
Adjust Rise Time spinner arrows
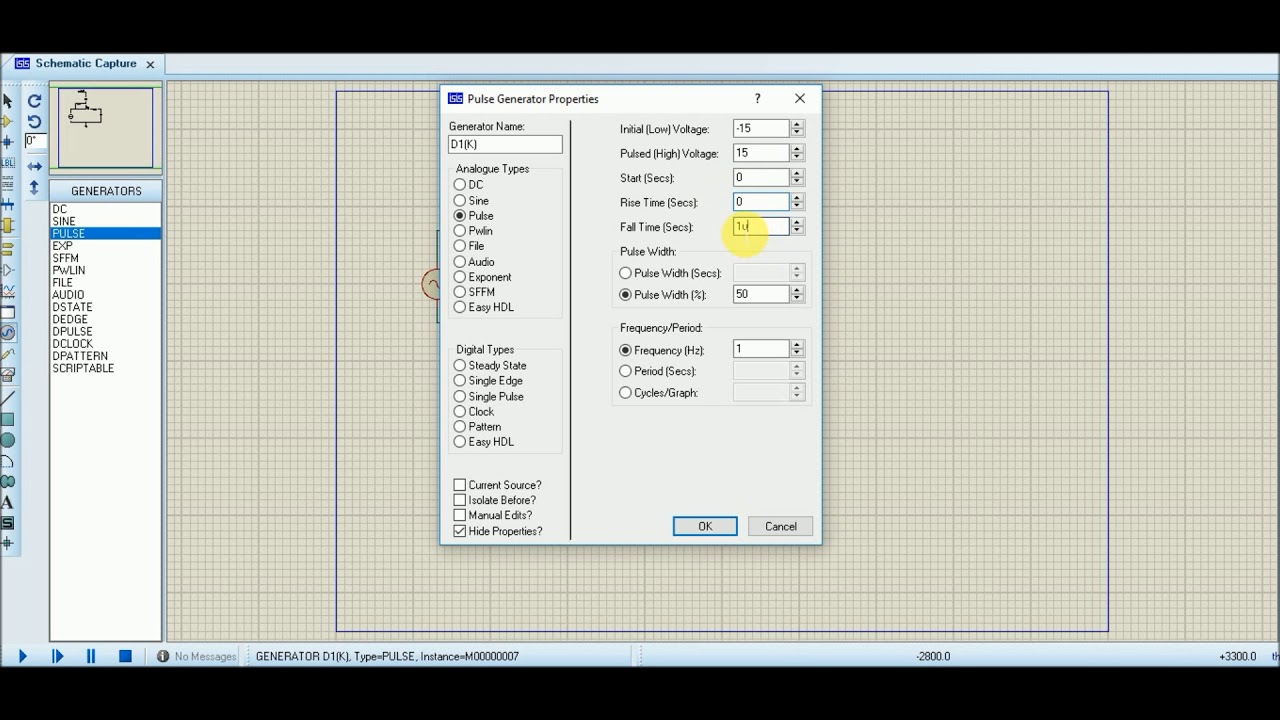[x=797, y=202]
